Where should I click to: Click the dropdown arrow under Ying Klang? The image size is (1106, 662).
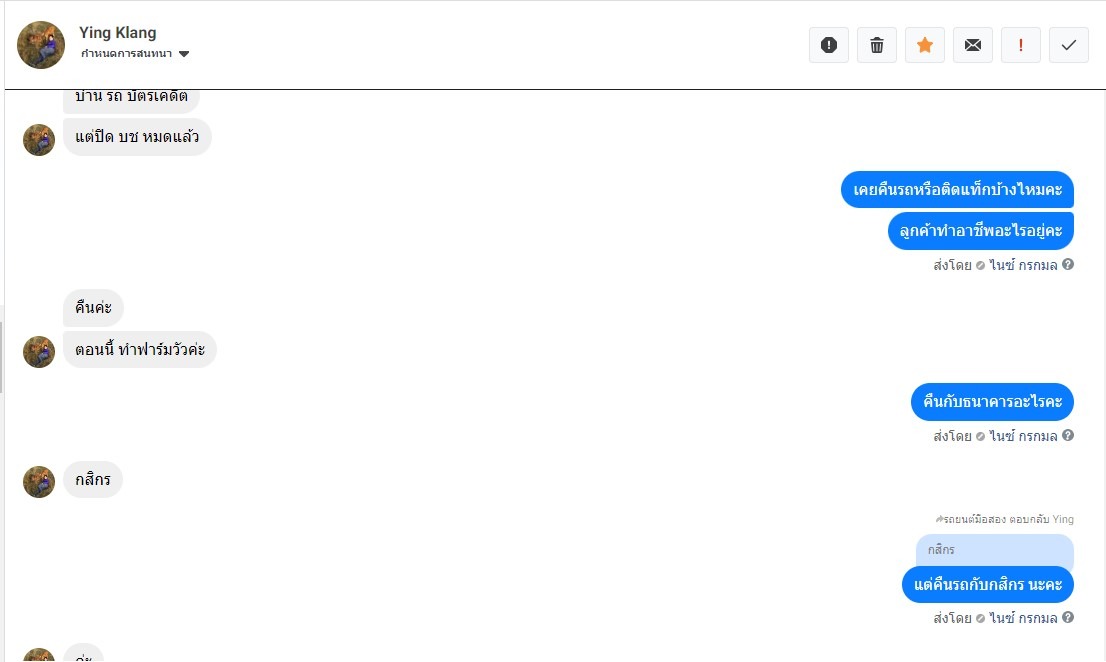184,54
